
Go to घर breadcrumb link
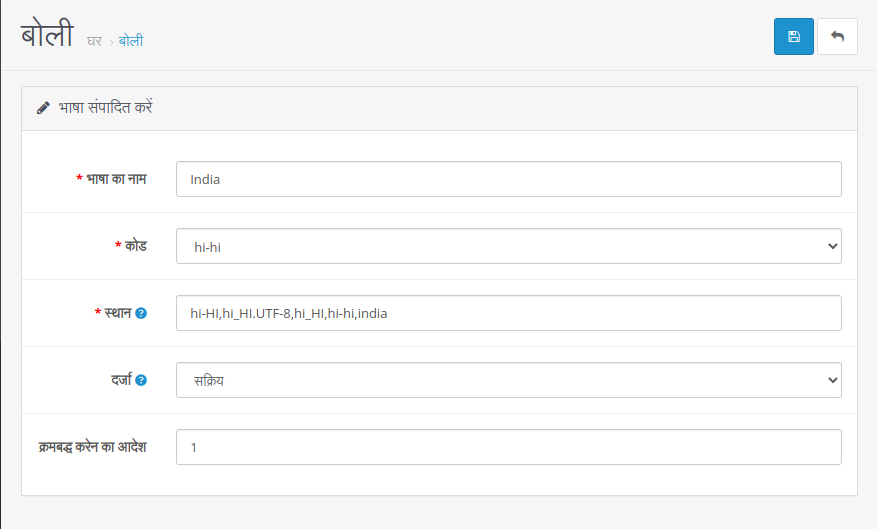pos(95,41)
